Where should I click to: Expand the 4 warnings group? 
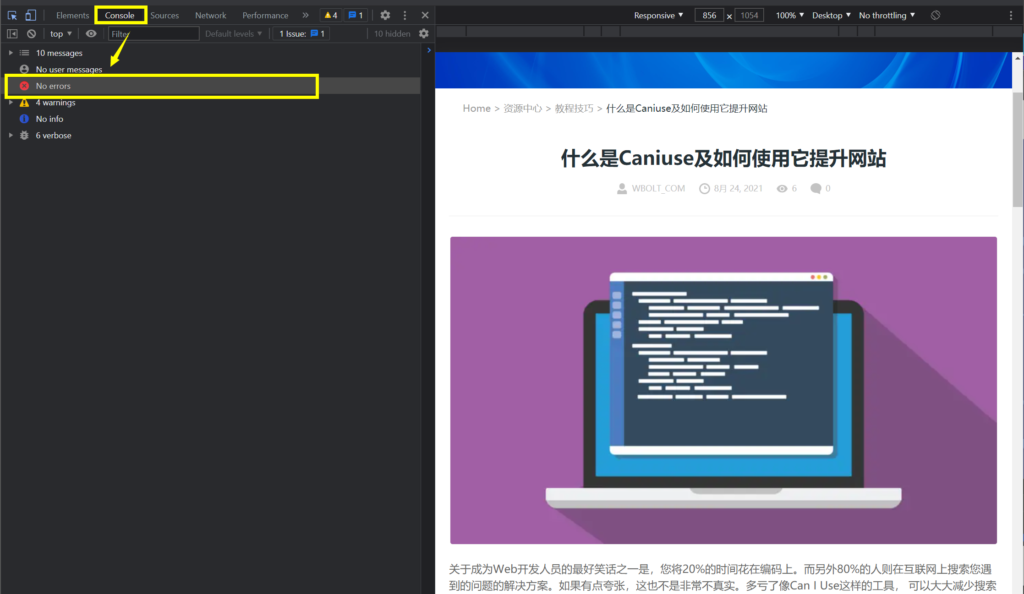point(11,102)
